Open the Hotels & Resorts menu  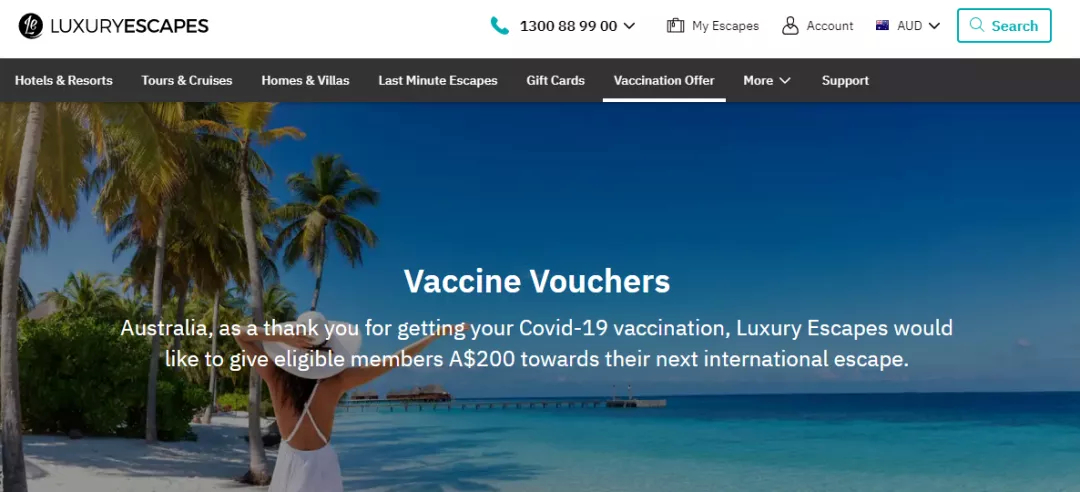(63, 81)
